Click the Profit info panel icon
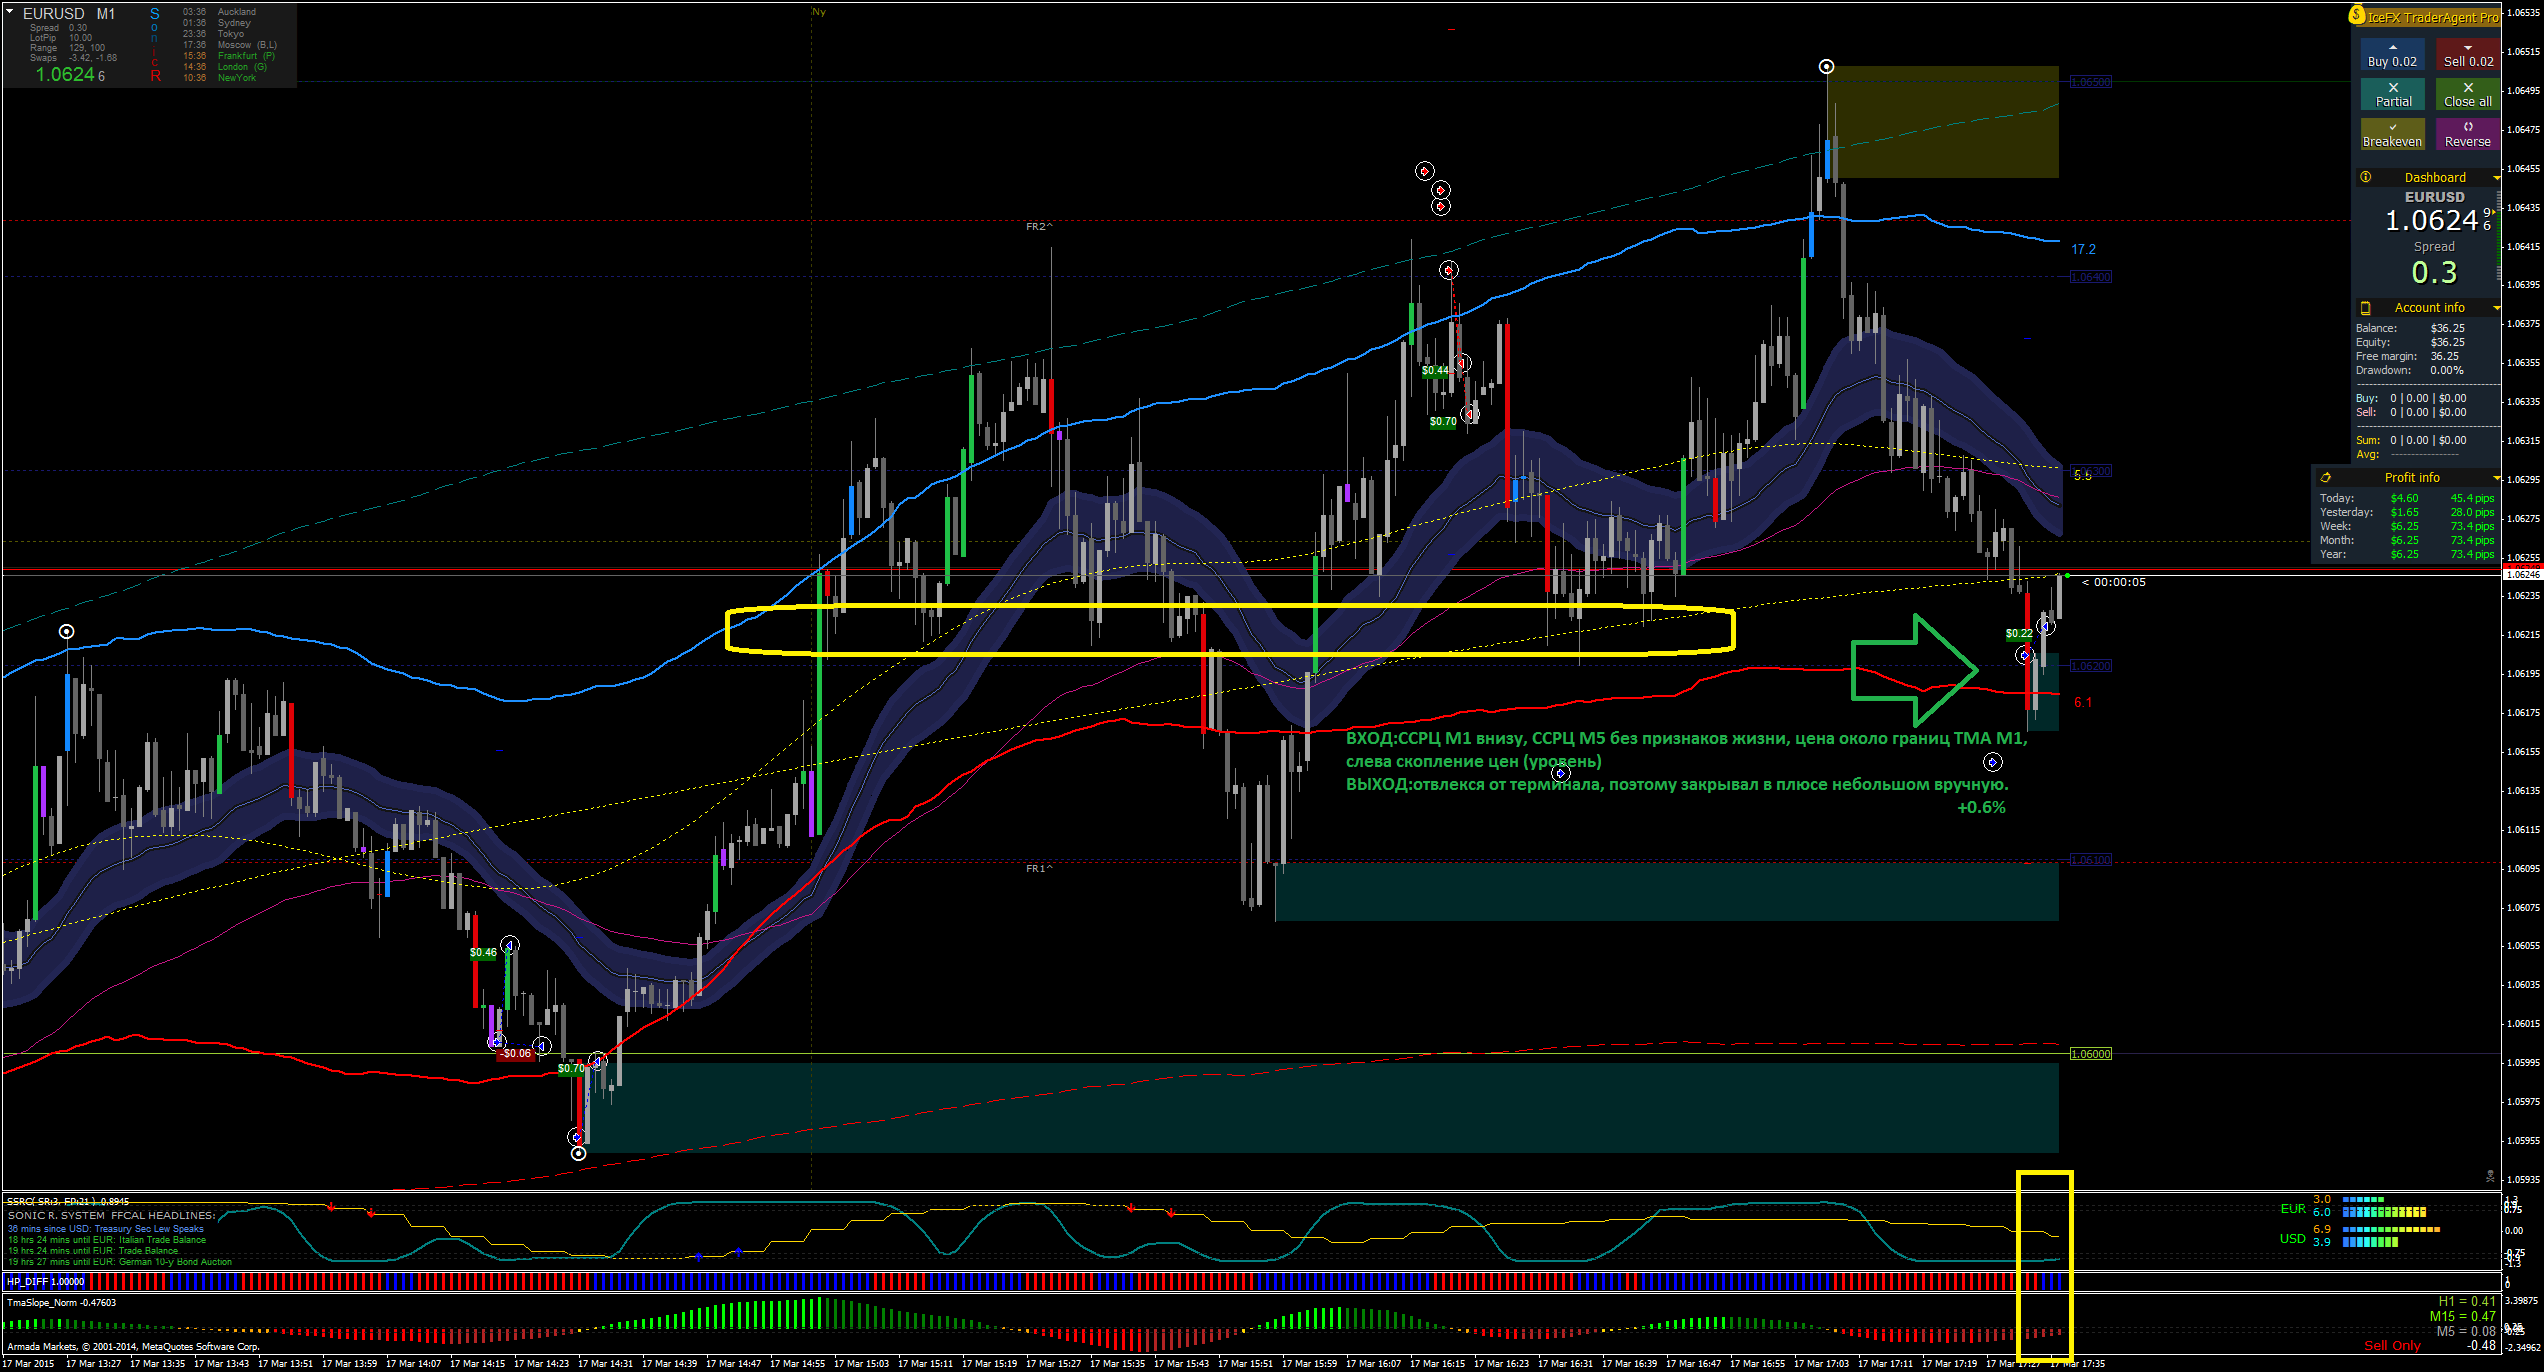Screen dimensions: 2544x1372 (x=2325, y=478)
